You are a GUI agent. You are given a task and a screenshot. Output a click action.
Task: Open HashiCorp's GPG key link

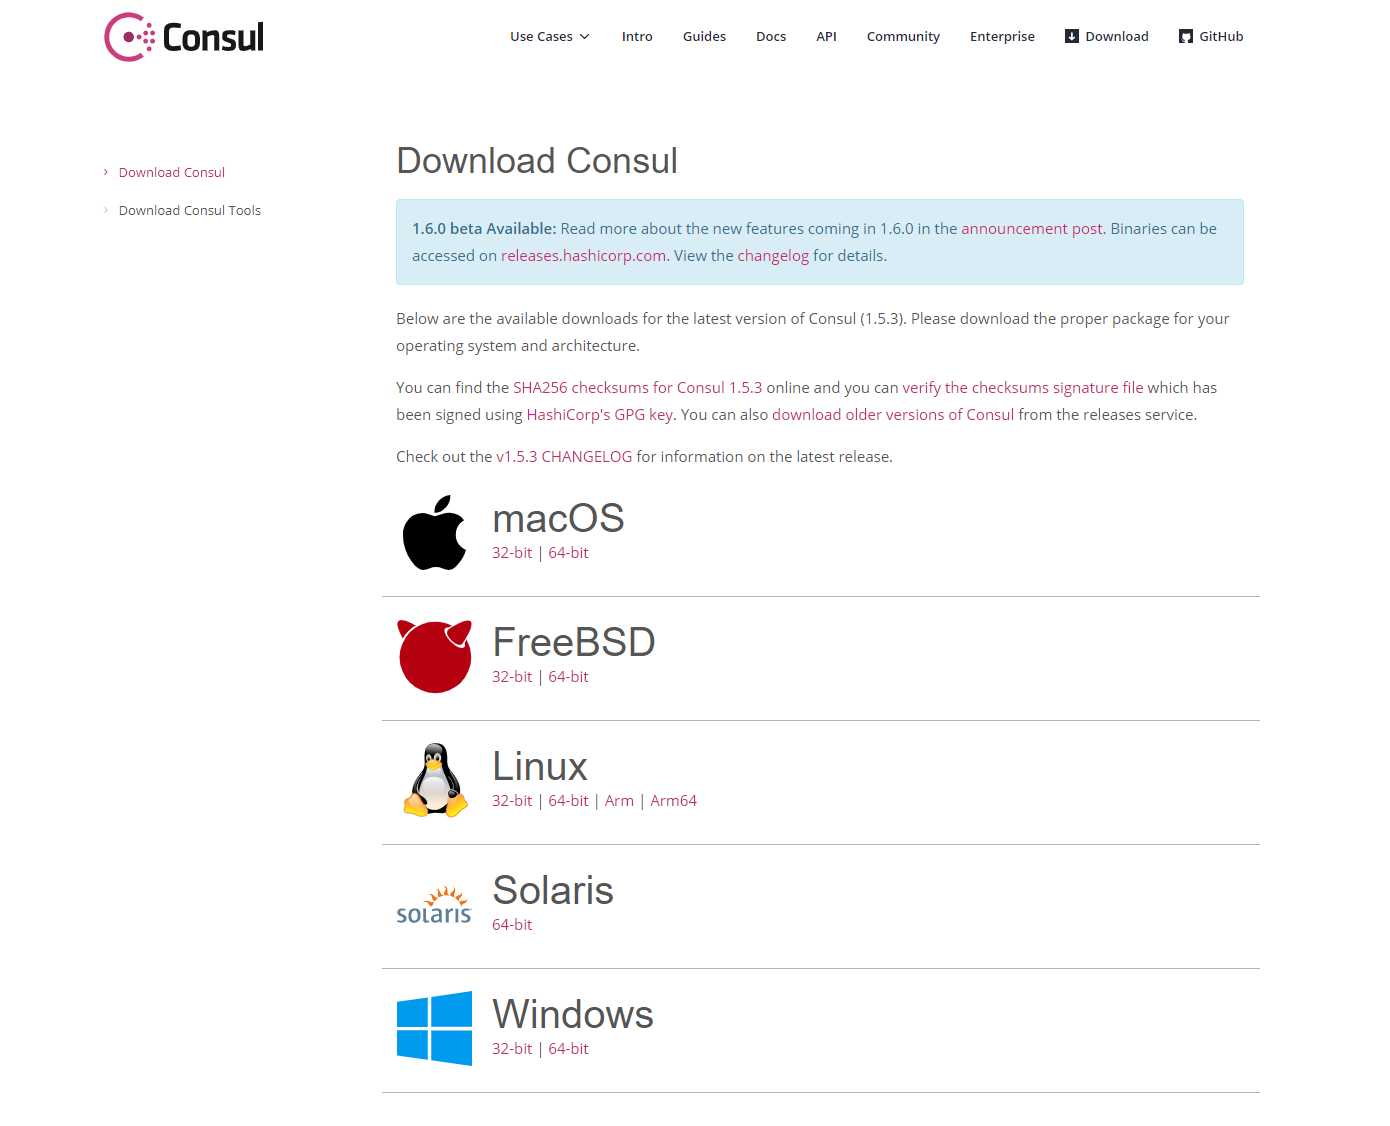tap(600, 414)
